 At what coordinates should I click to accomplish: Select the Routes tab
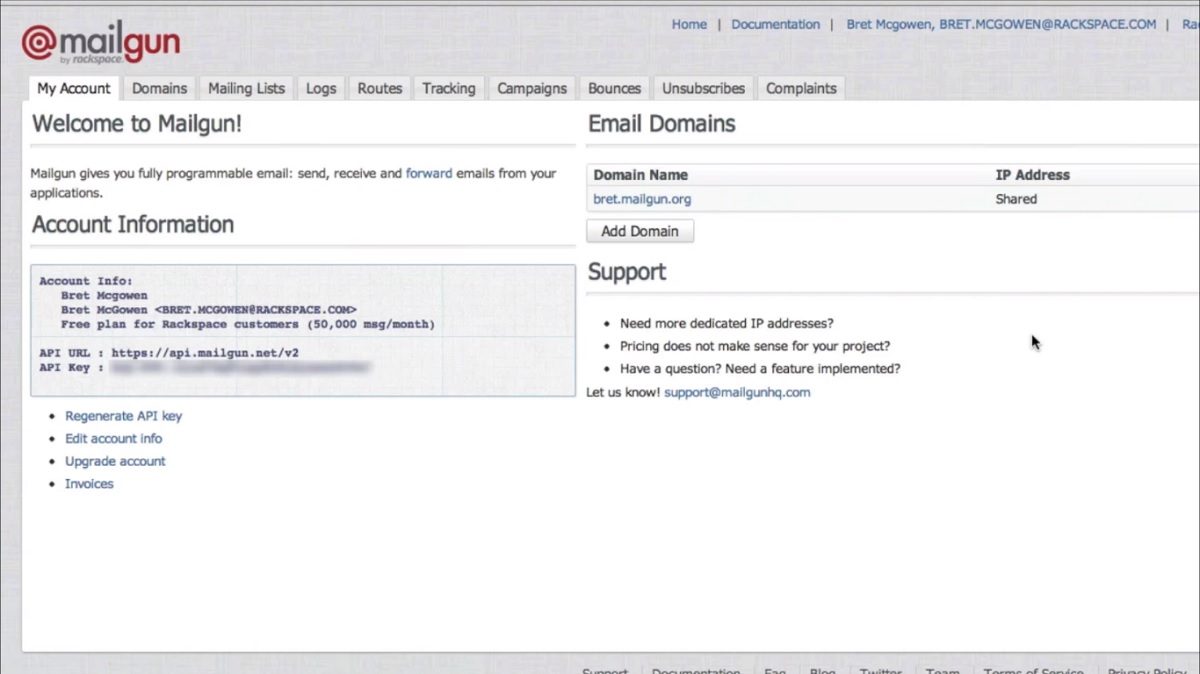point(379,88)
